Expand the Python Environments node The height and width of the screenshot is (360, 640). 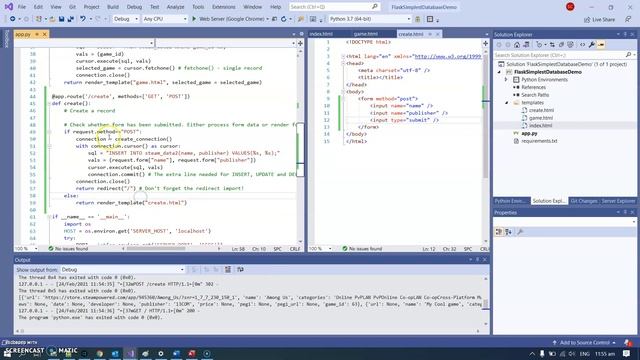coord(506,80)
